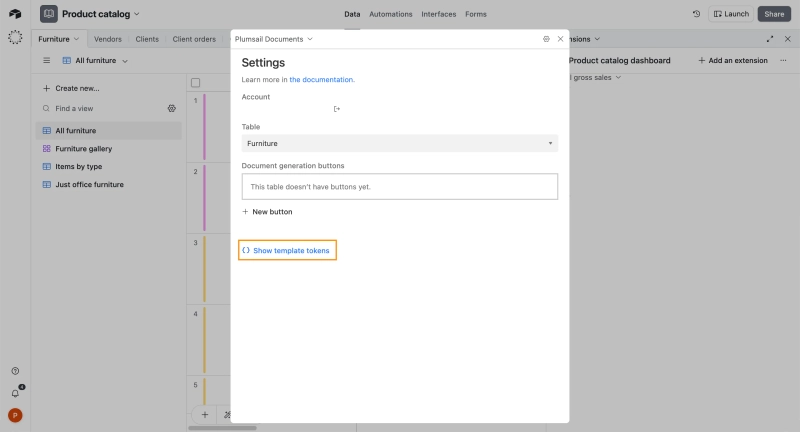
Task: Click the expand extensions fullscreen icon
Action: click(x=770, y=39)
